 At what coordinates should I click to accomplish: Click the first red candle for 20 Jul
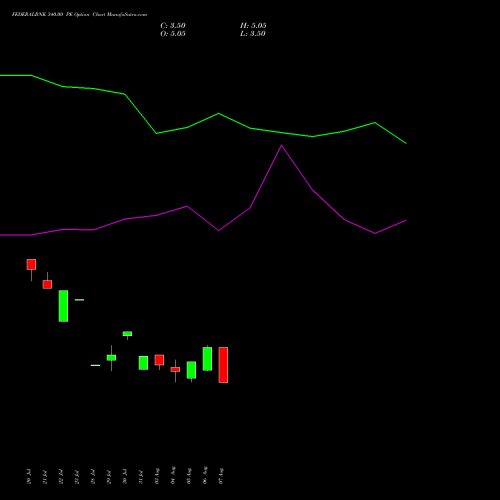point(31,264)
